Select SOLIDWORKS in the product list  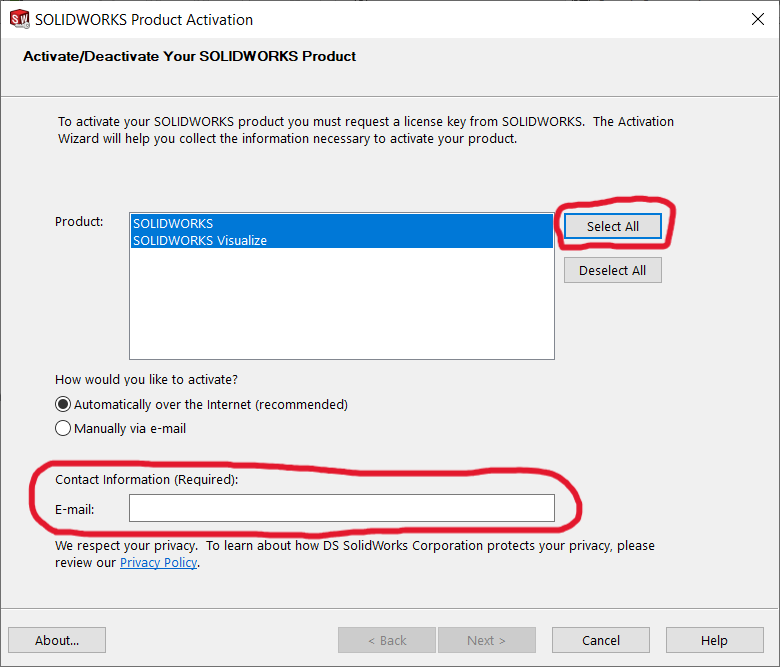coord(173,224)
